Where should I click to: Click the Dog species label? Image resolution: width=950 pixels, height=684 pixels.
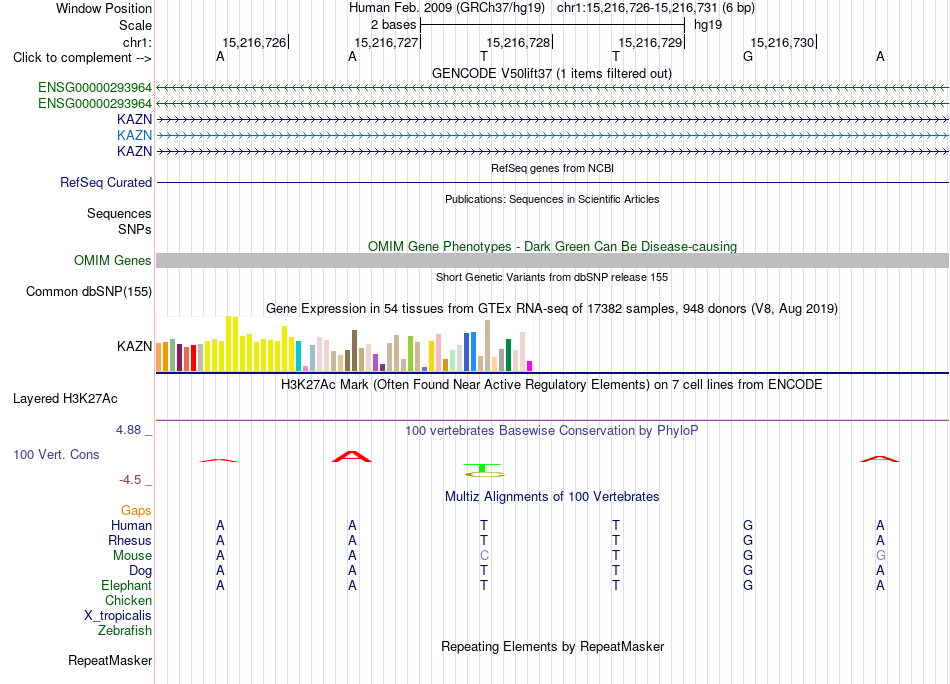[x=141, y=571]
